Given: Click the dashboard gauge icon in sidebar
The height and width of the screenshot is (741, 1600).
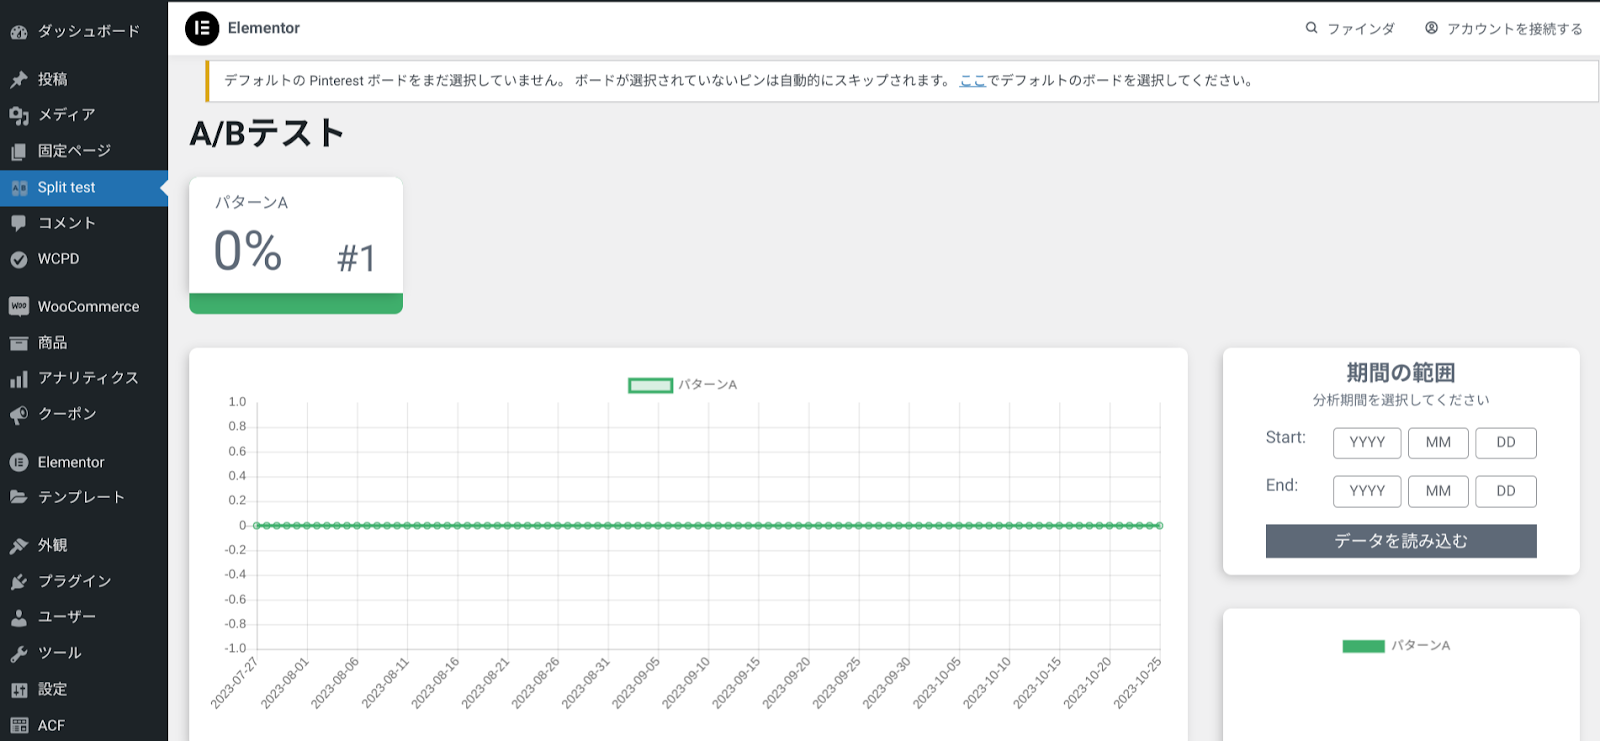Looking at the screenshot, I should tap(19, 32).
